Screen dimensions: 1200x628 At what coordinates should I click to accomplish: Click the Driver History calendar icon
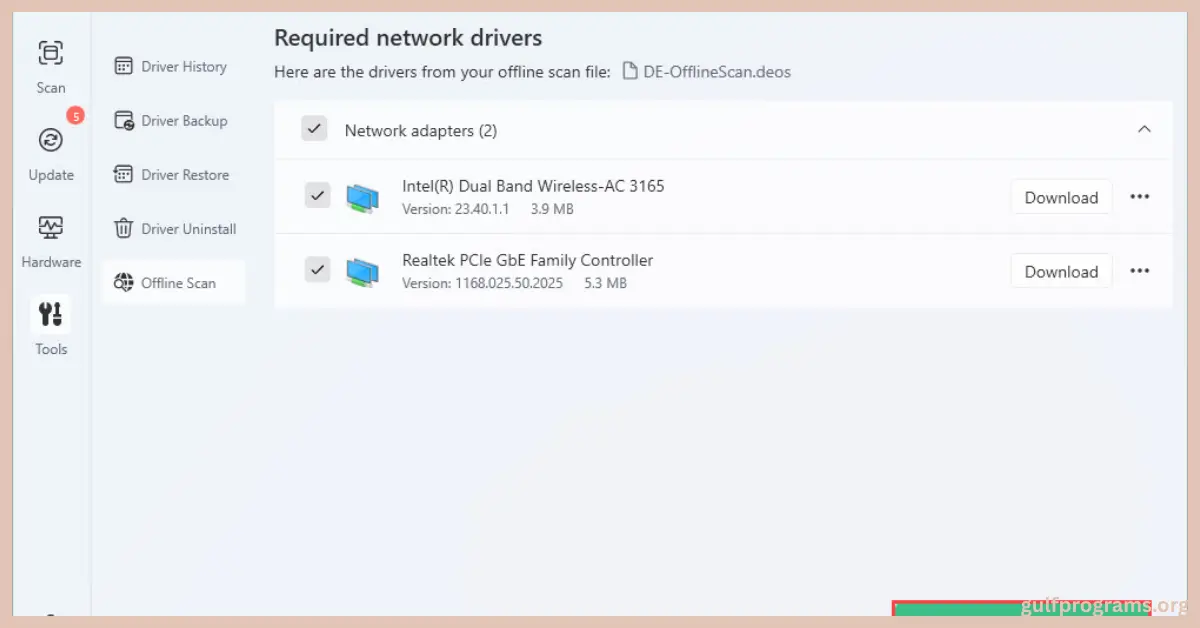click(124, 67)
